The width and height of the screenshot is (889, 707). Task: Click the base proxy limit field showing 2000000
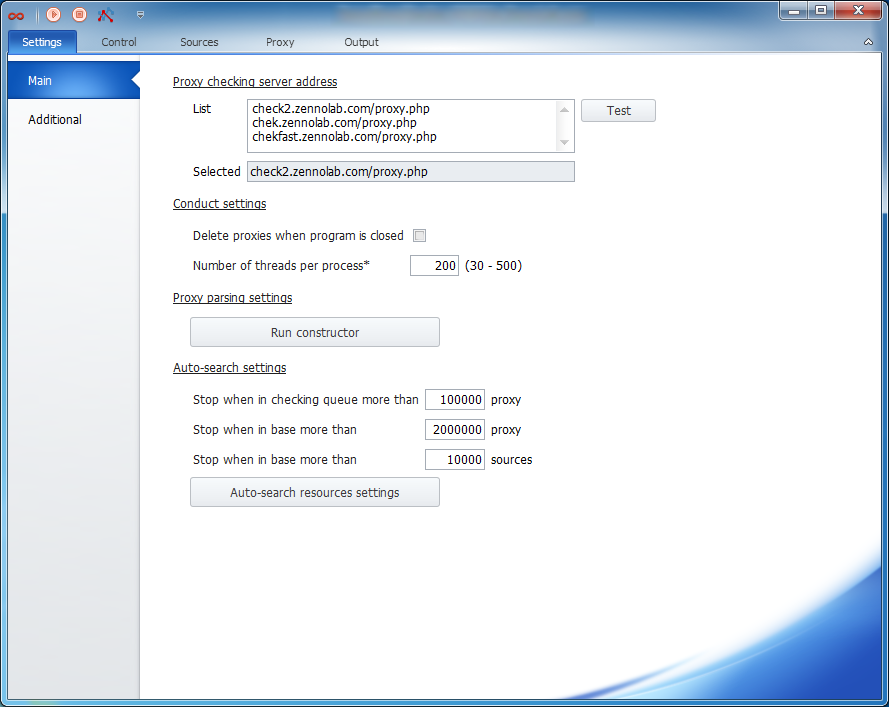click(455, 430)
